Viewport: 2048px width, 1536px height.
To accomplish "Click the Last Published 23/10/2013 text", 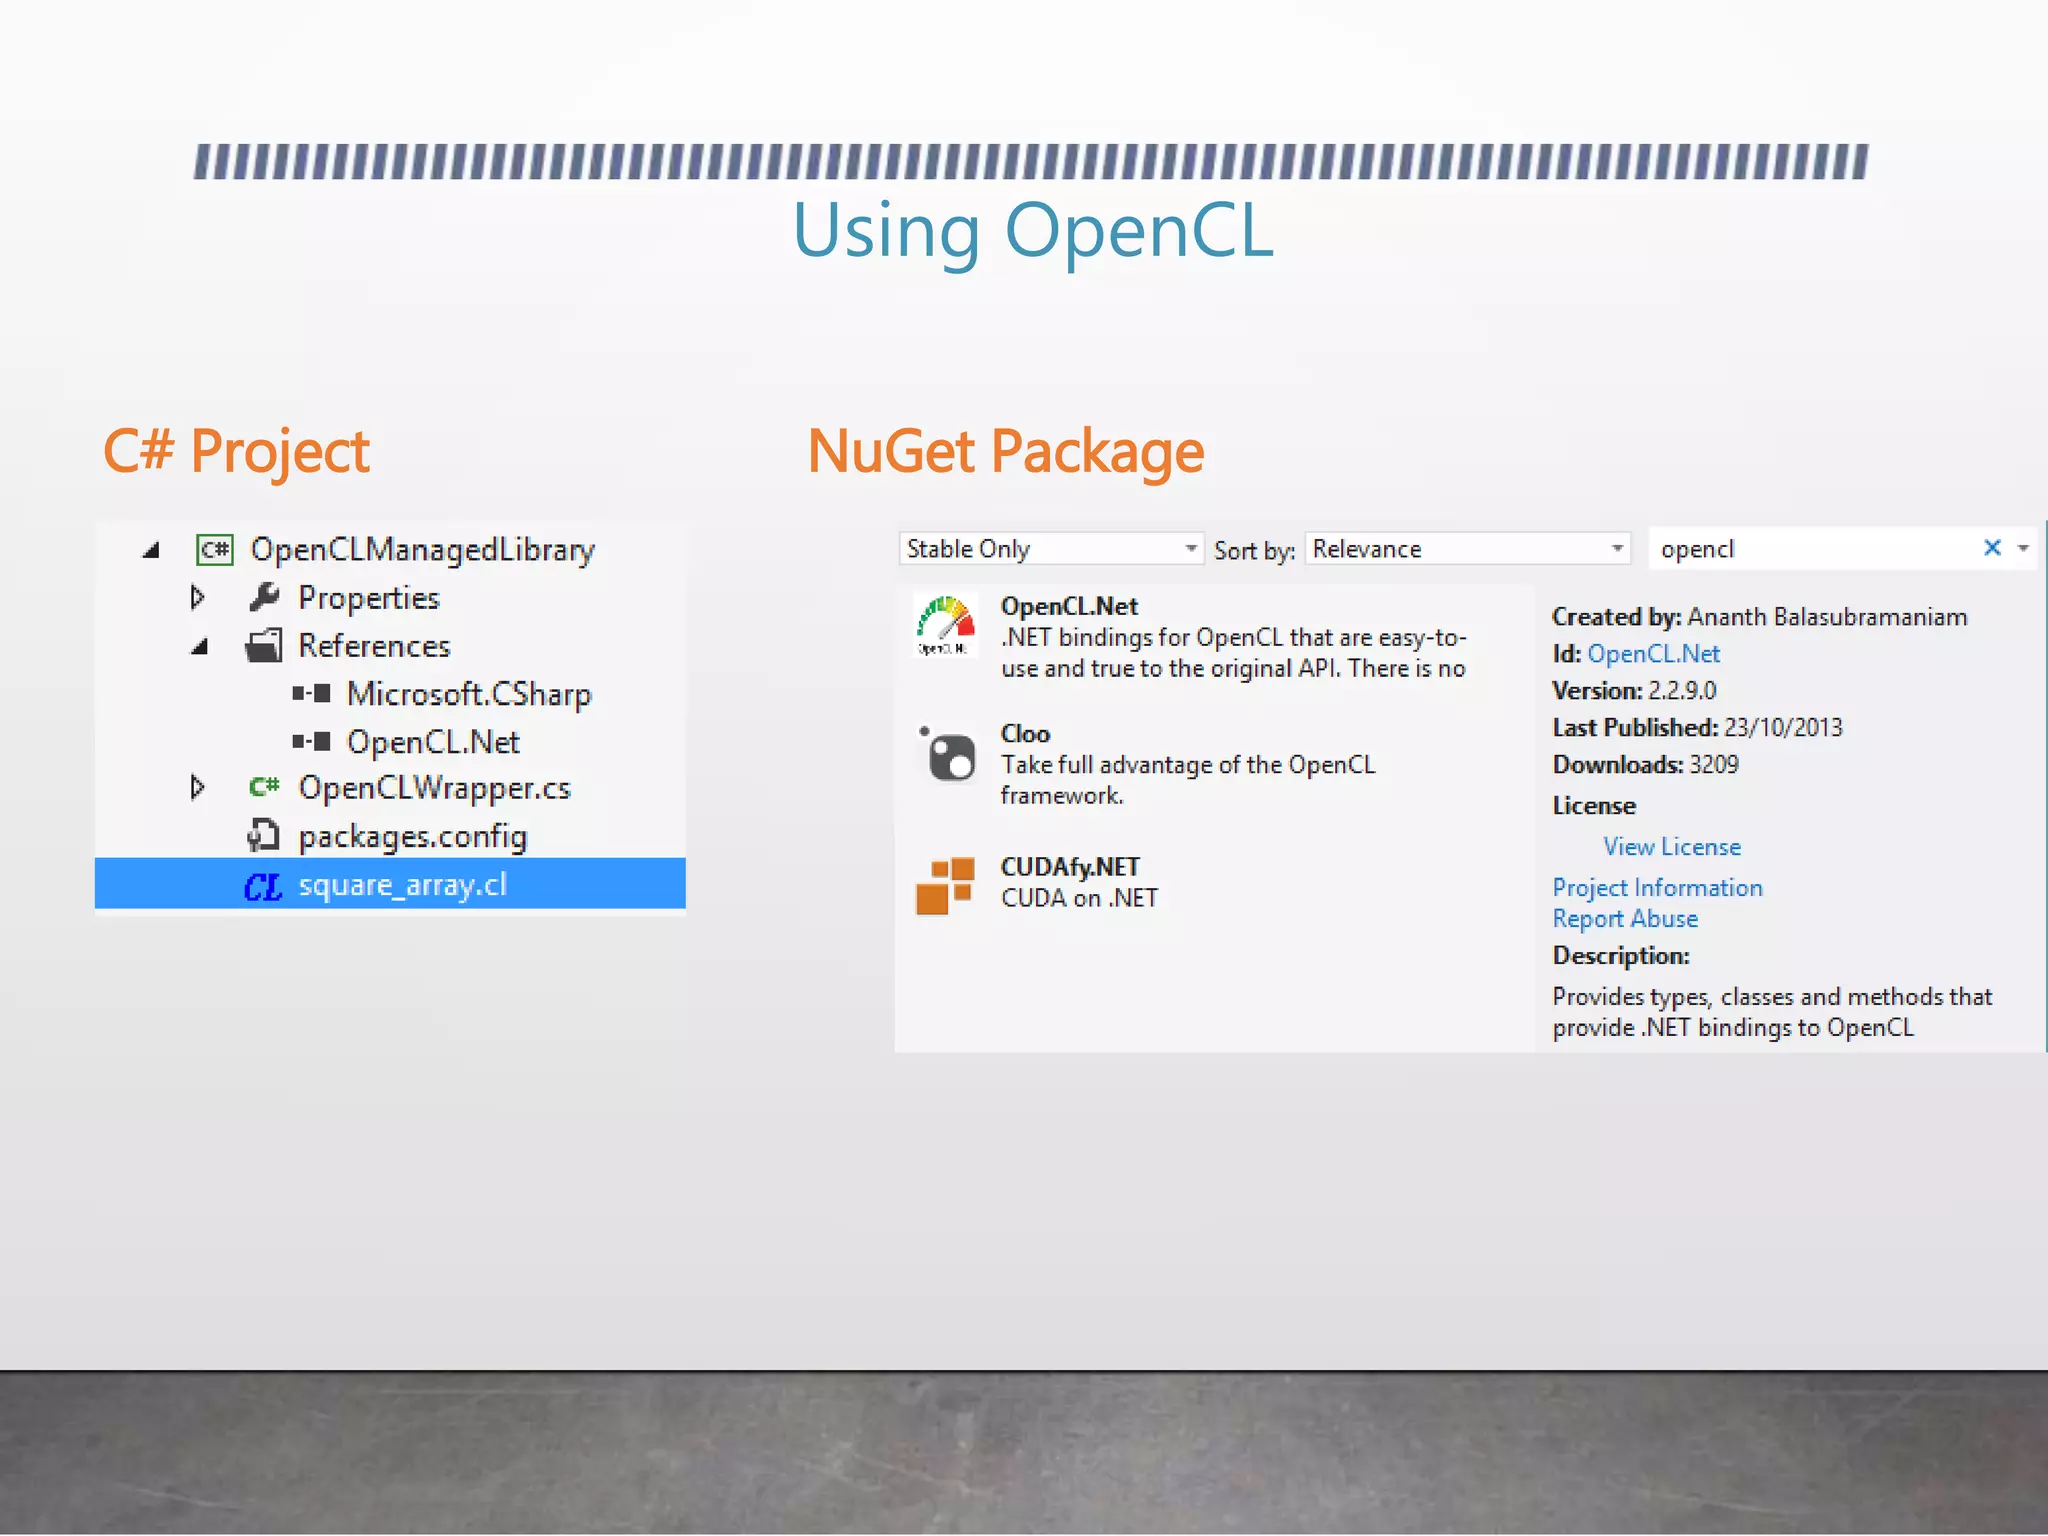I will (x=1697, y=728).
